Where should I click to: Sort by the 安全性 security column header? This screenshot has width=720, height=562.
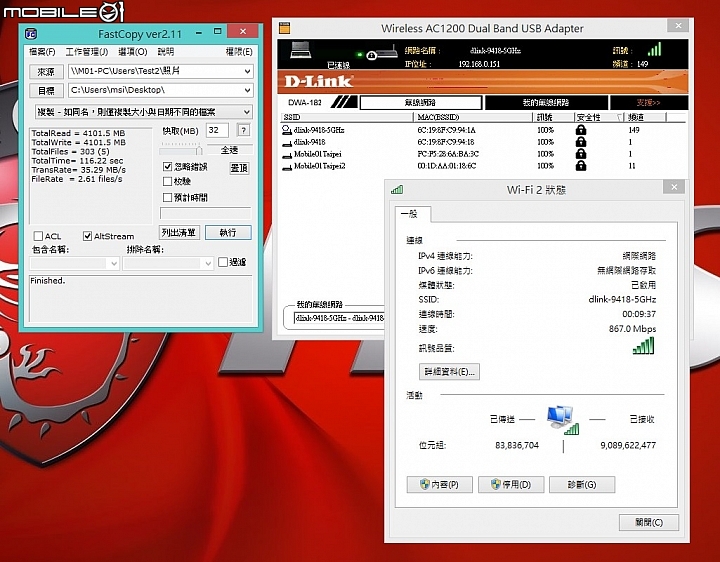click(599, 117)
